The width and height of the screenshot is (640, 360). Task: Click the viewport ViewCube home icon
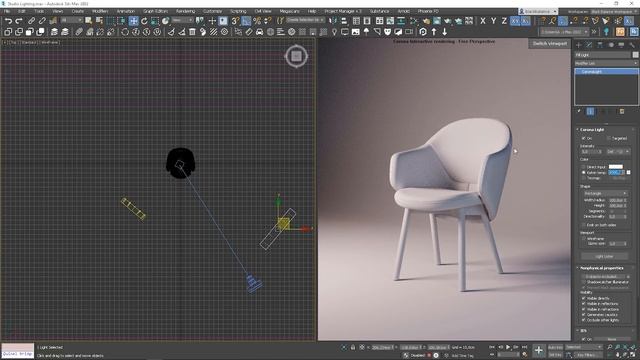click(x=296, y=56)
